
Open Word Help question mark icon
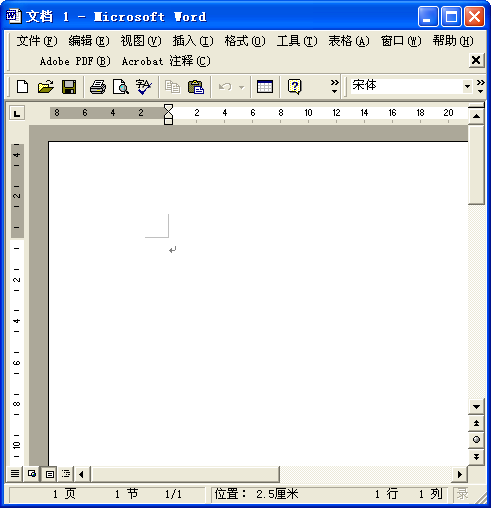(295, 87)
